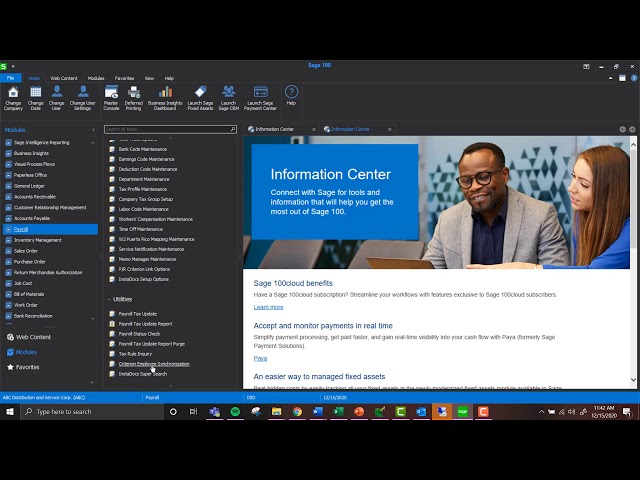
Task: Select the Accounts Payable module
Action: point(32,218)
